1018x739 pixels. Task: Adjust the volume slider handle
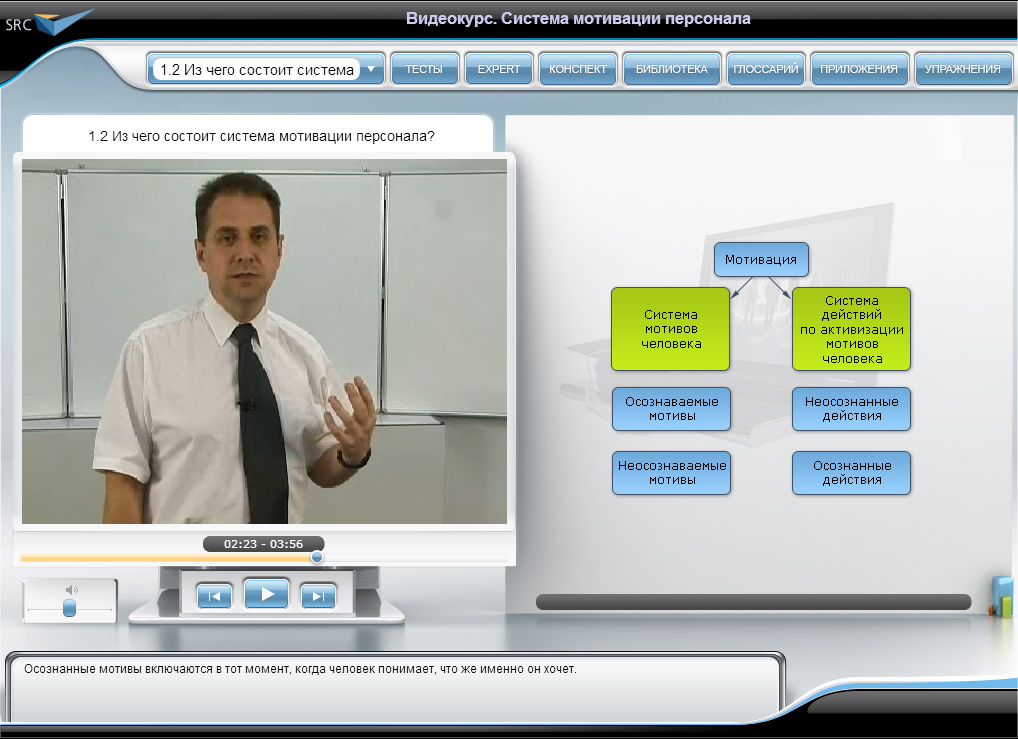point(69,608)
